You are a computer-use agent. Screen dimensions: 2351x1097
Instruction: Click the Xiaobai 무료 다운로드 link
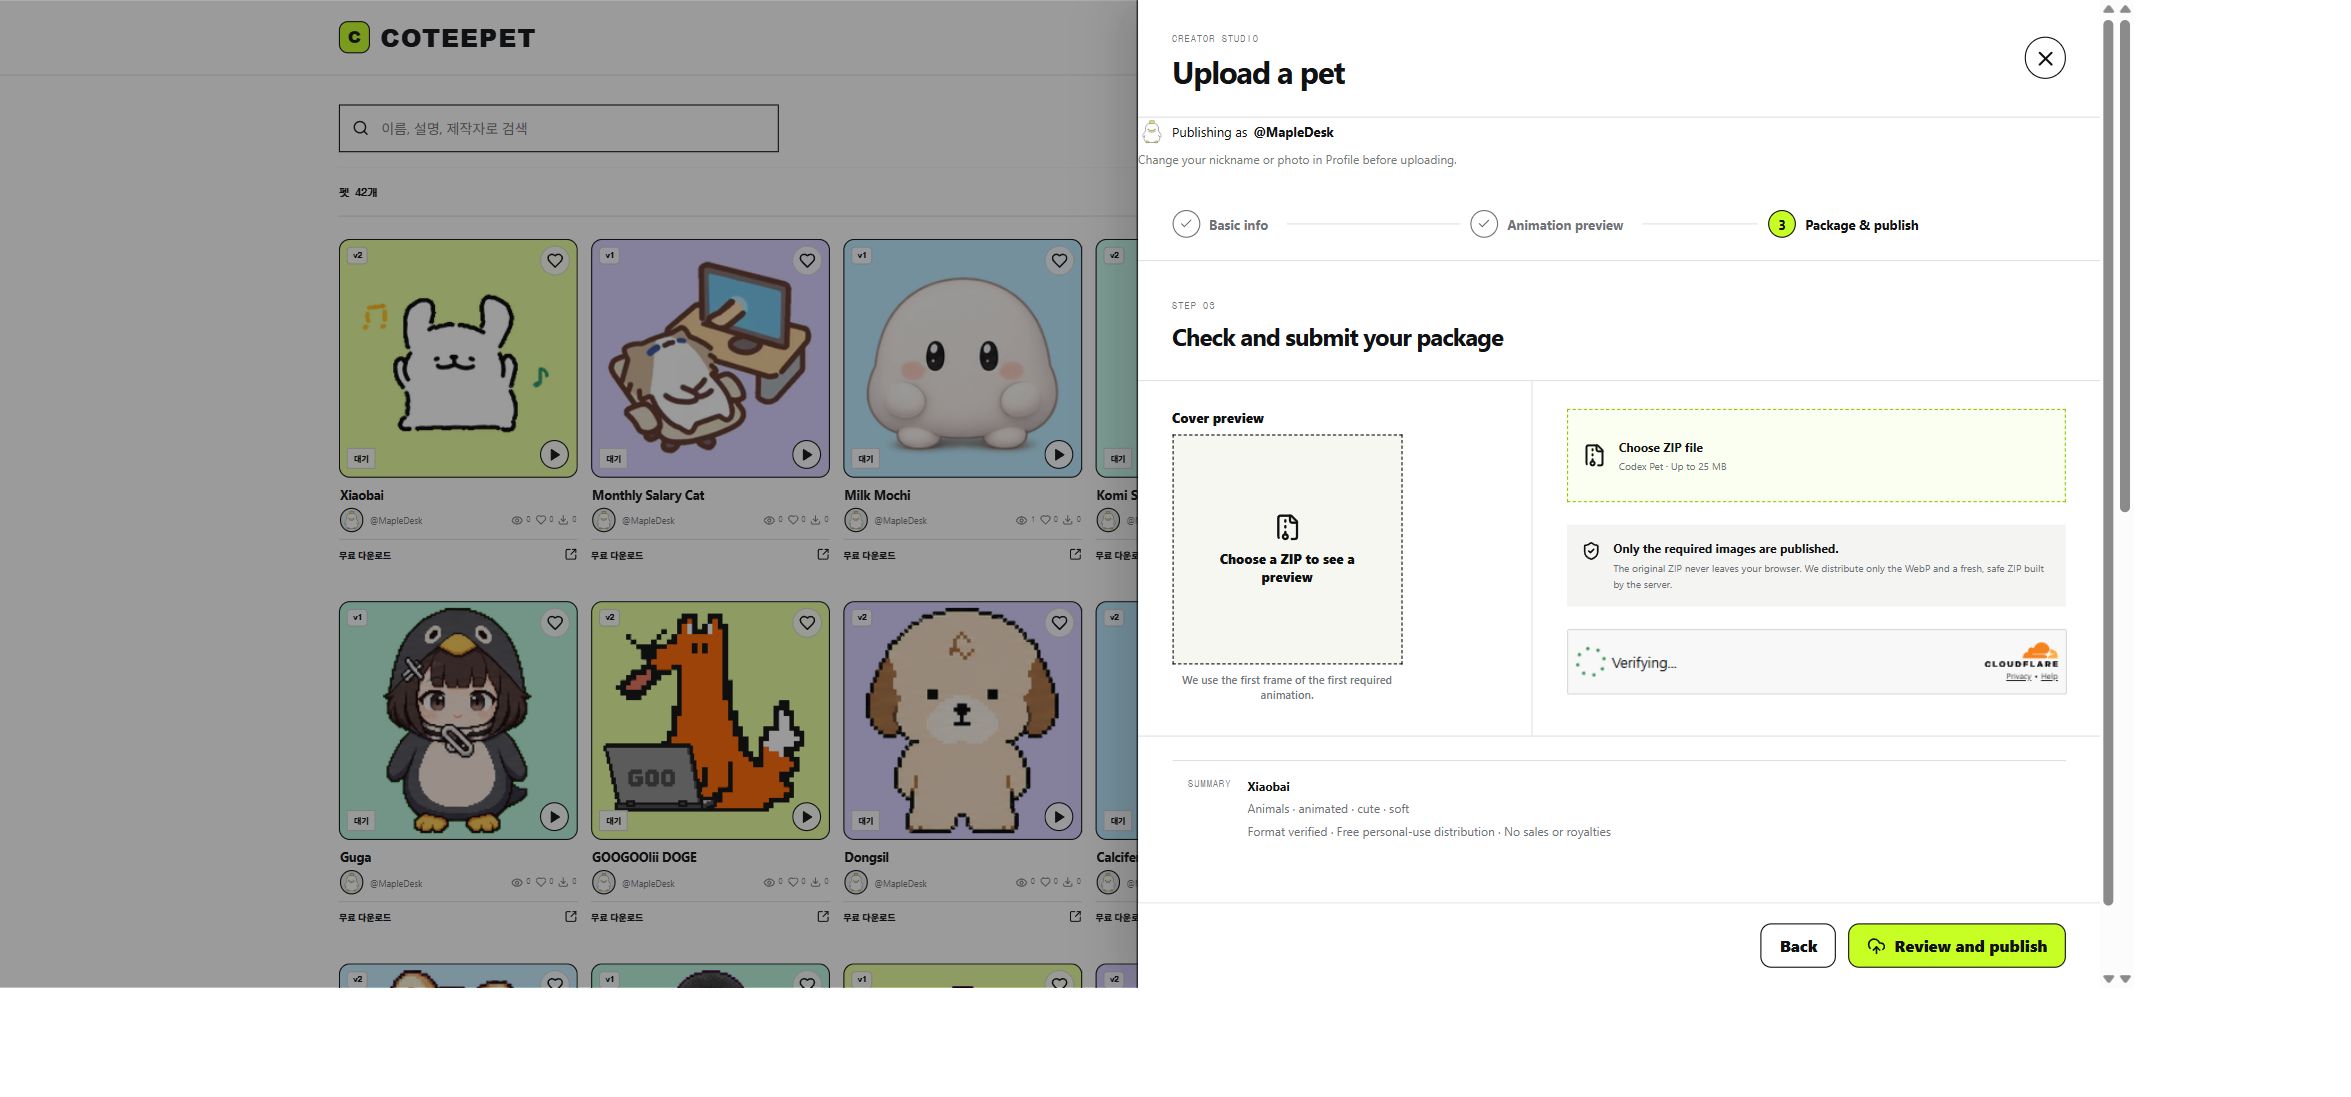coord(365,555)
